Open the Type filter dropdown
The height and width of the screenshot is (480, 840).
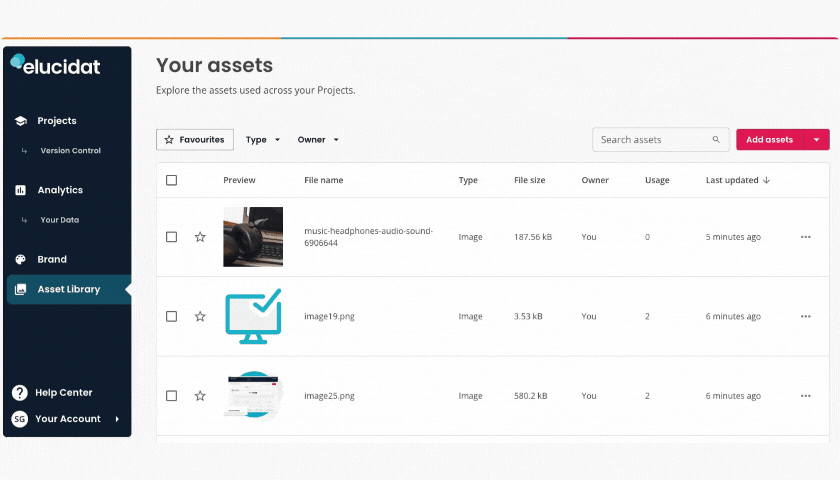262,140
